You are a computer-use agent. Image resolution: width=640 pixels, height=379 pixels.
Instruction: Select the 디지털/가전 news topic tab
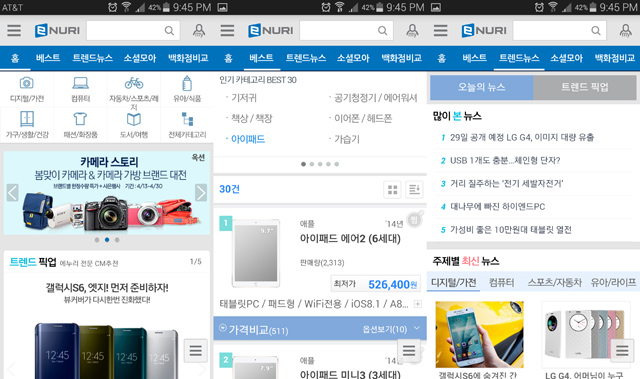pos(454,282)
